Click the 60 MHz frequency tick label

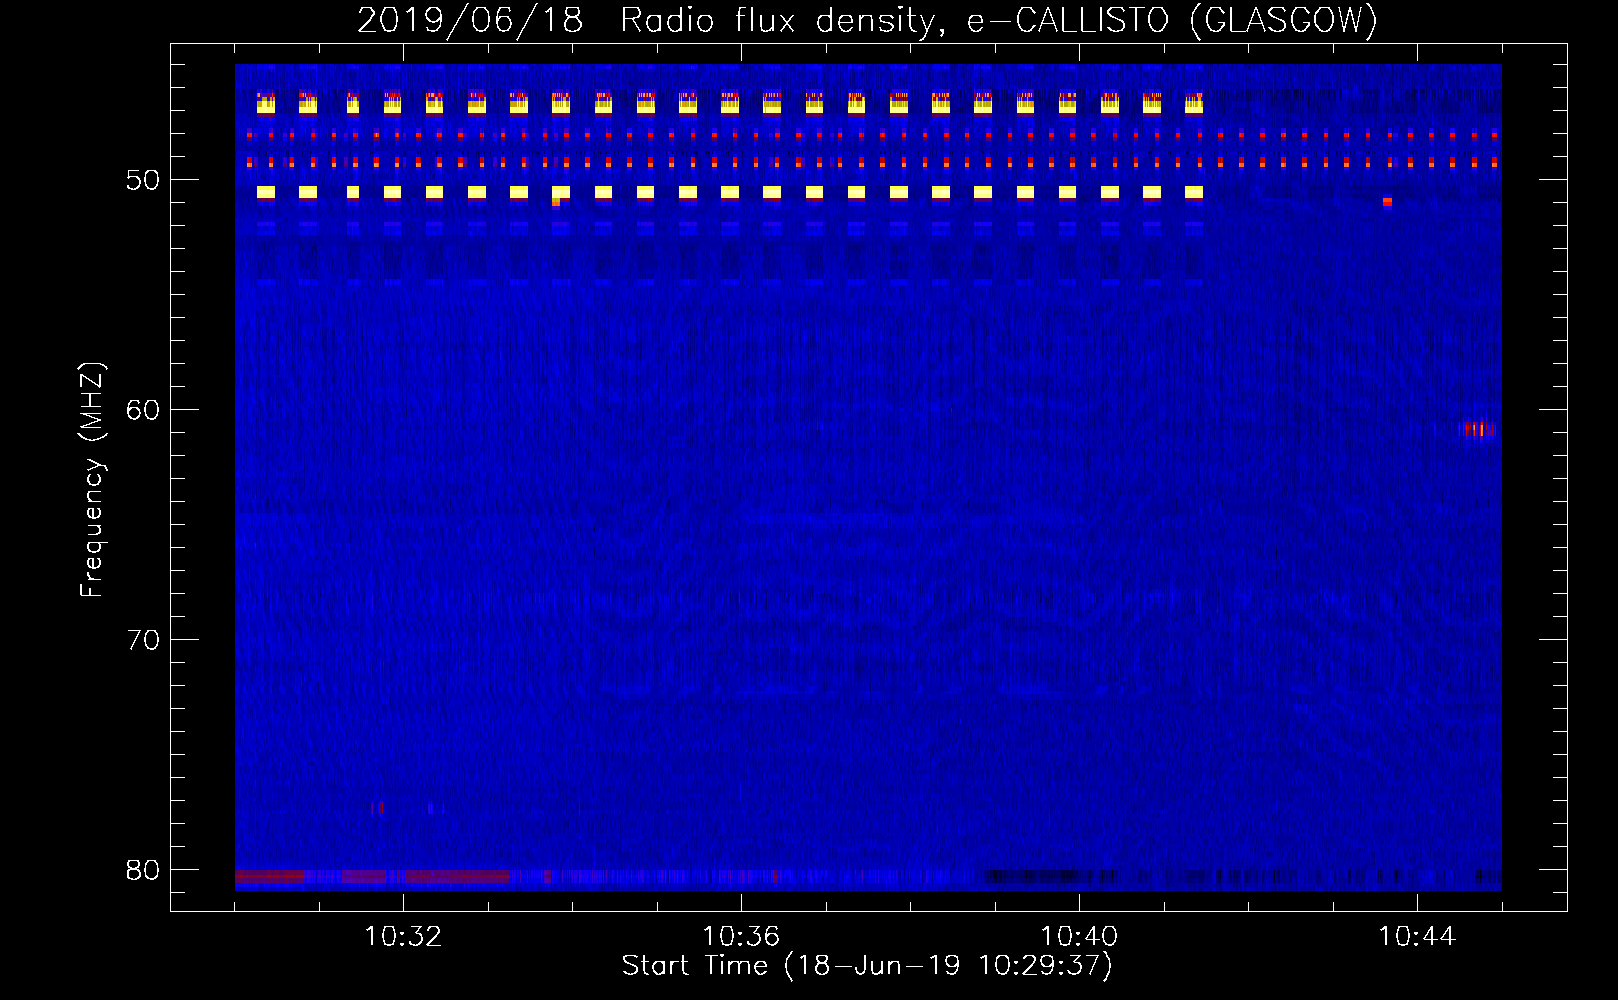point(143,410)
